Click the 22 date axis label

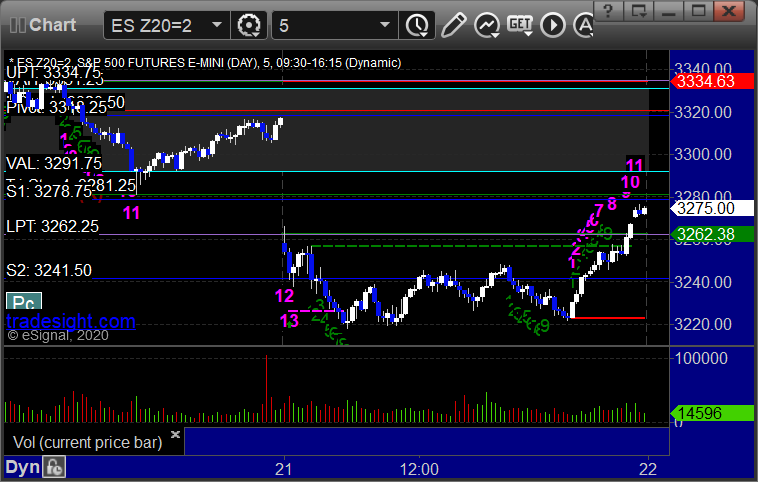point(648,469)
